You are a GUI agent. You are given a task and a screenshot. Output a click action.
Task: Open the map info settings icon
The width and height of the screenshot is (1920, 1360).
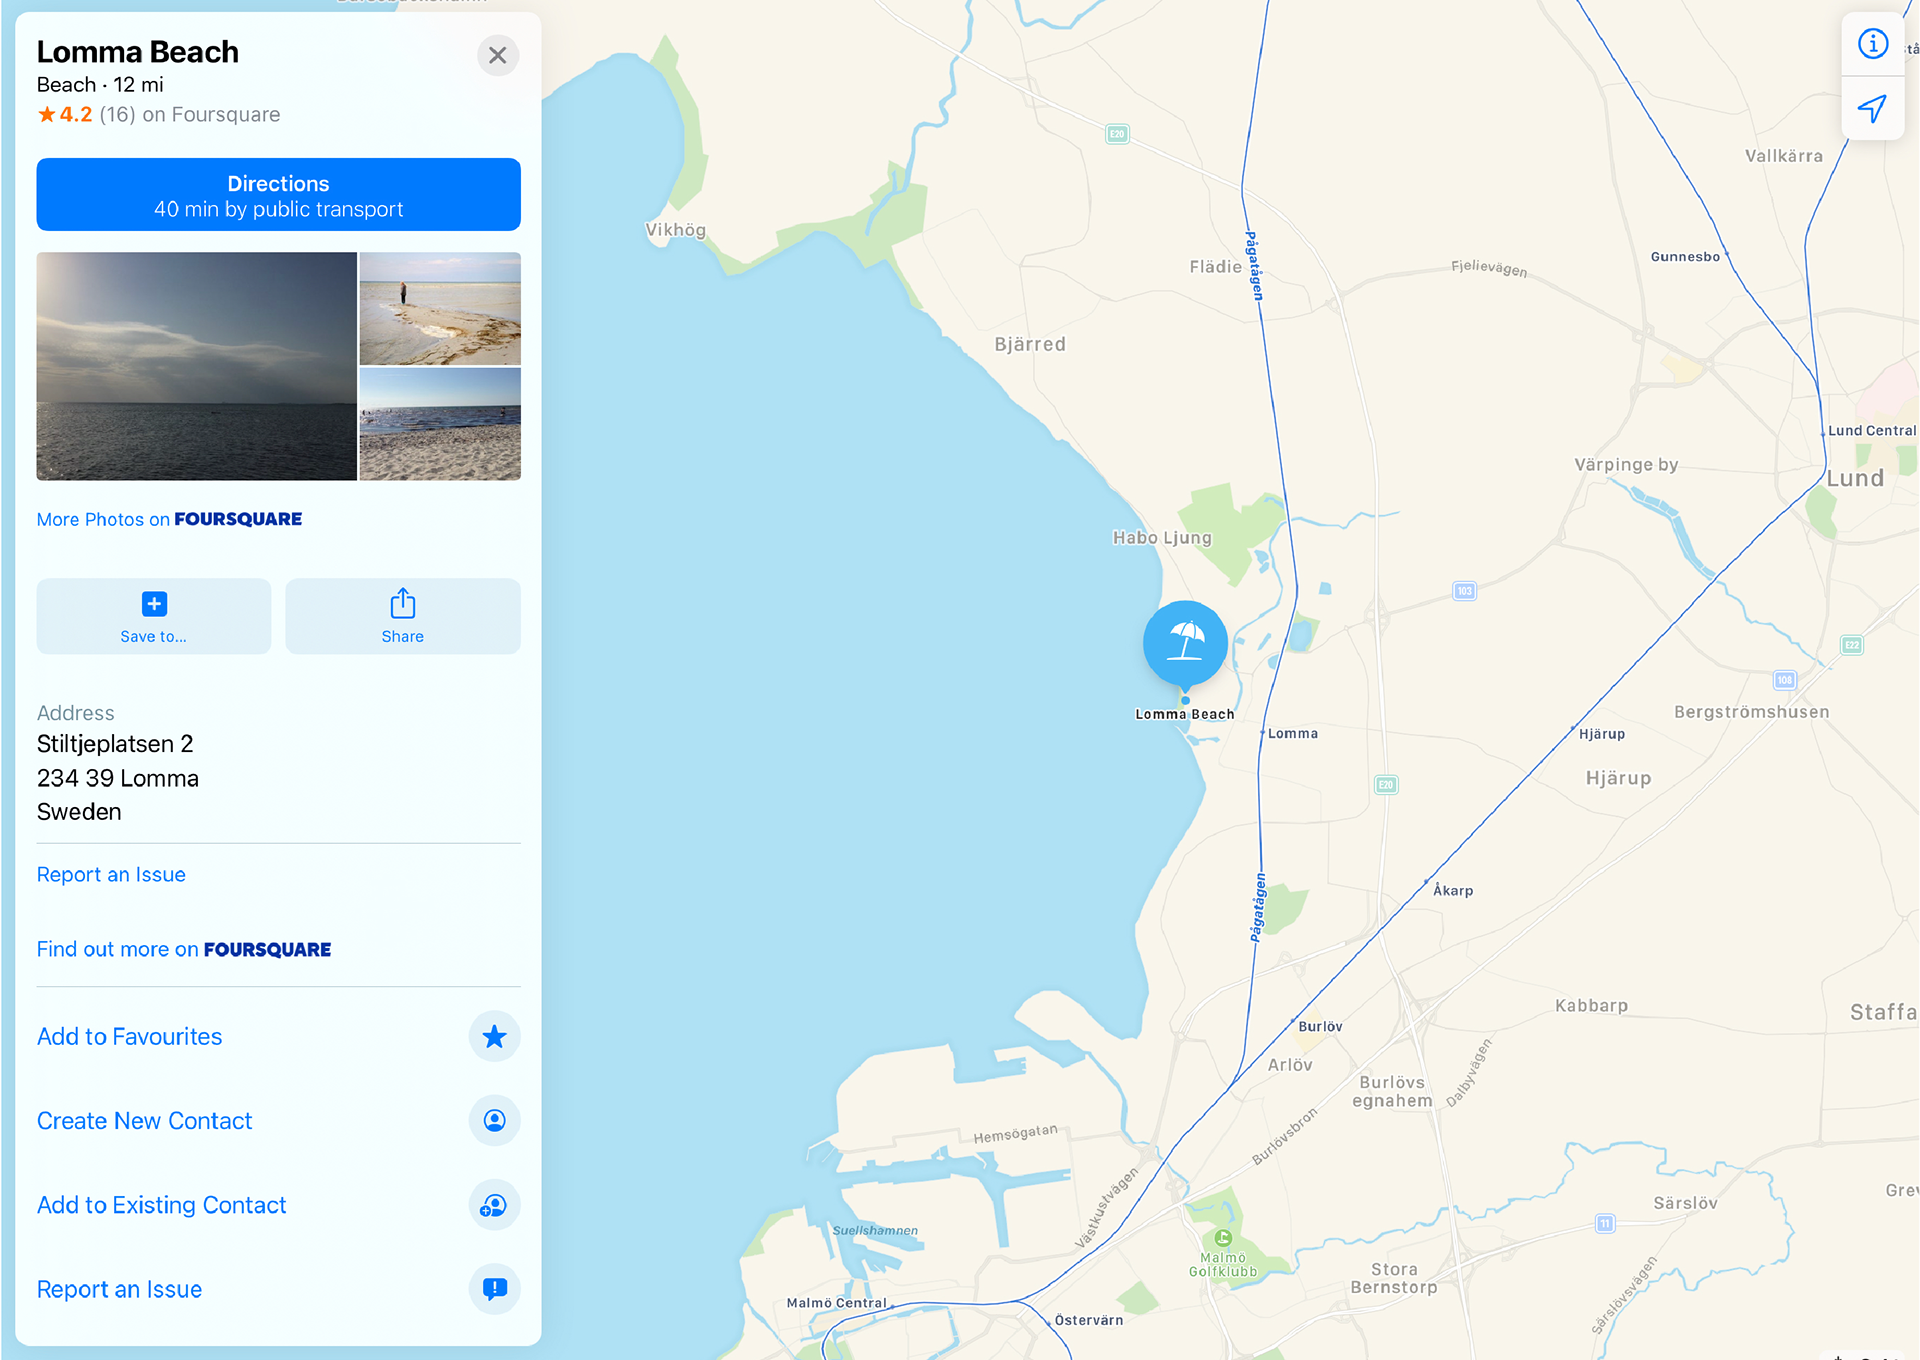[x=1872, y=44]
